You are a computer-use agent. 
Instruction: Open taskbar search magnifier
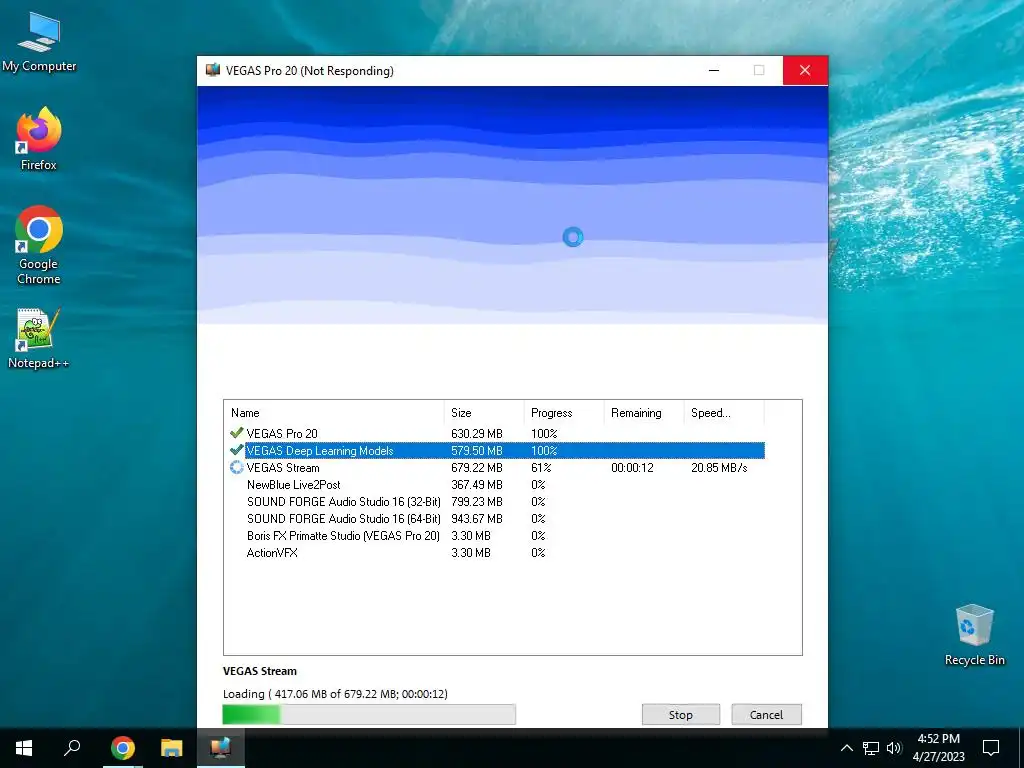click(x=72, y=748)
